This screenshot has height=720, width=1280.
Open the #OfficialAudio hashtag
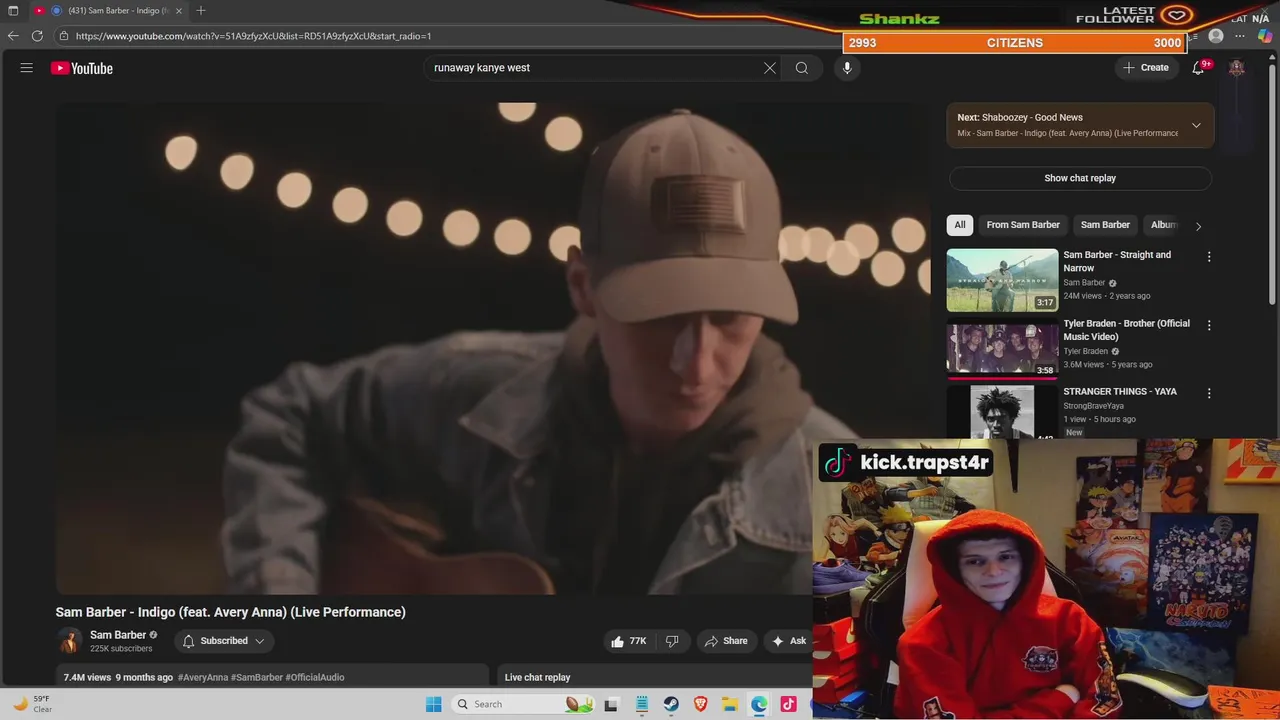315,677
